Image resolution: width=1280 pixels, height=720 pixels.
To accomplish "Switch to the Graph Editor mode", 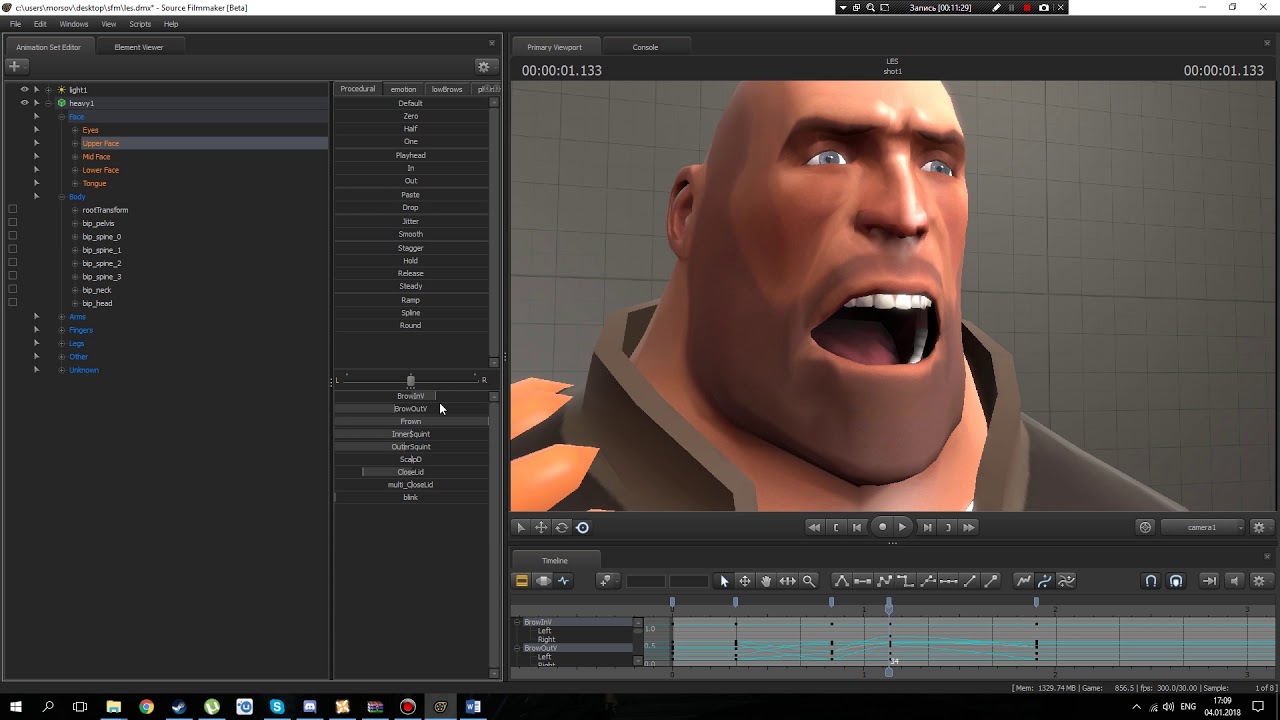I will coord(564,581).
